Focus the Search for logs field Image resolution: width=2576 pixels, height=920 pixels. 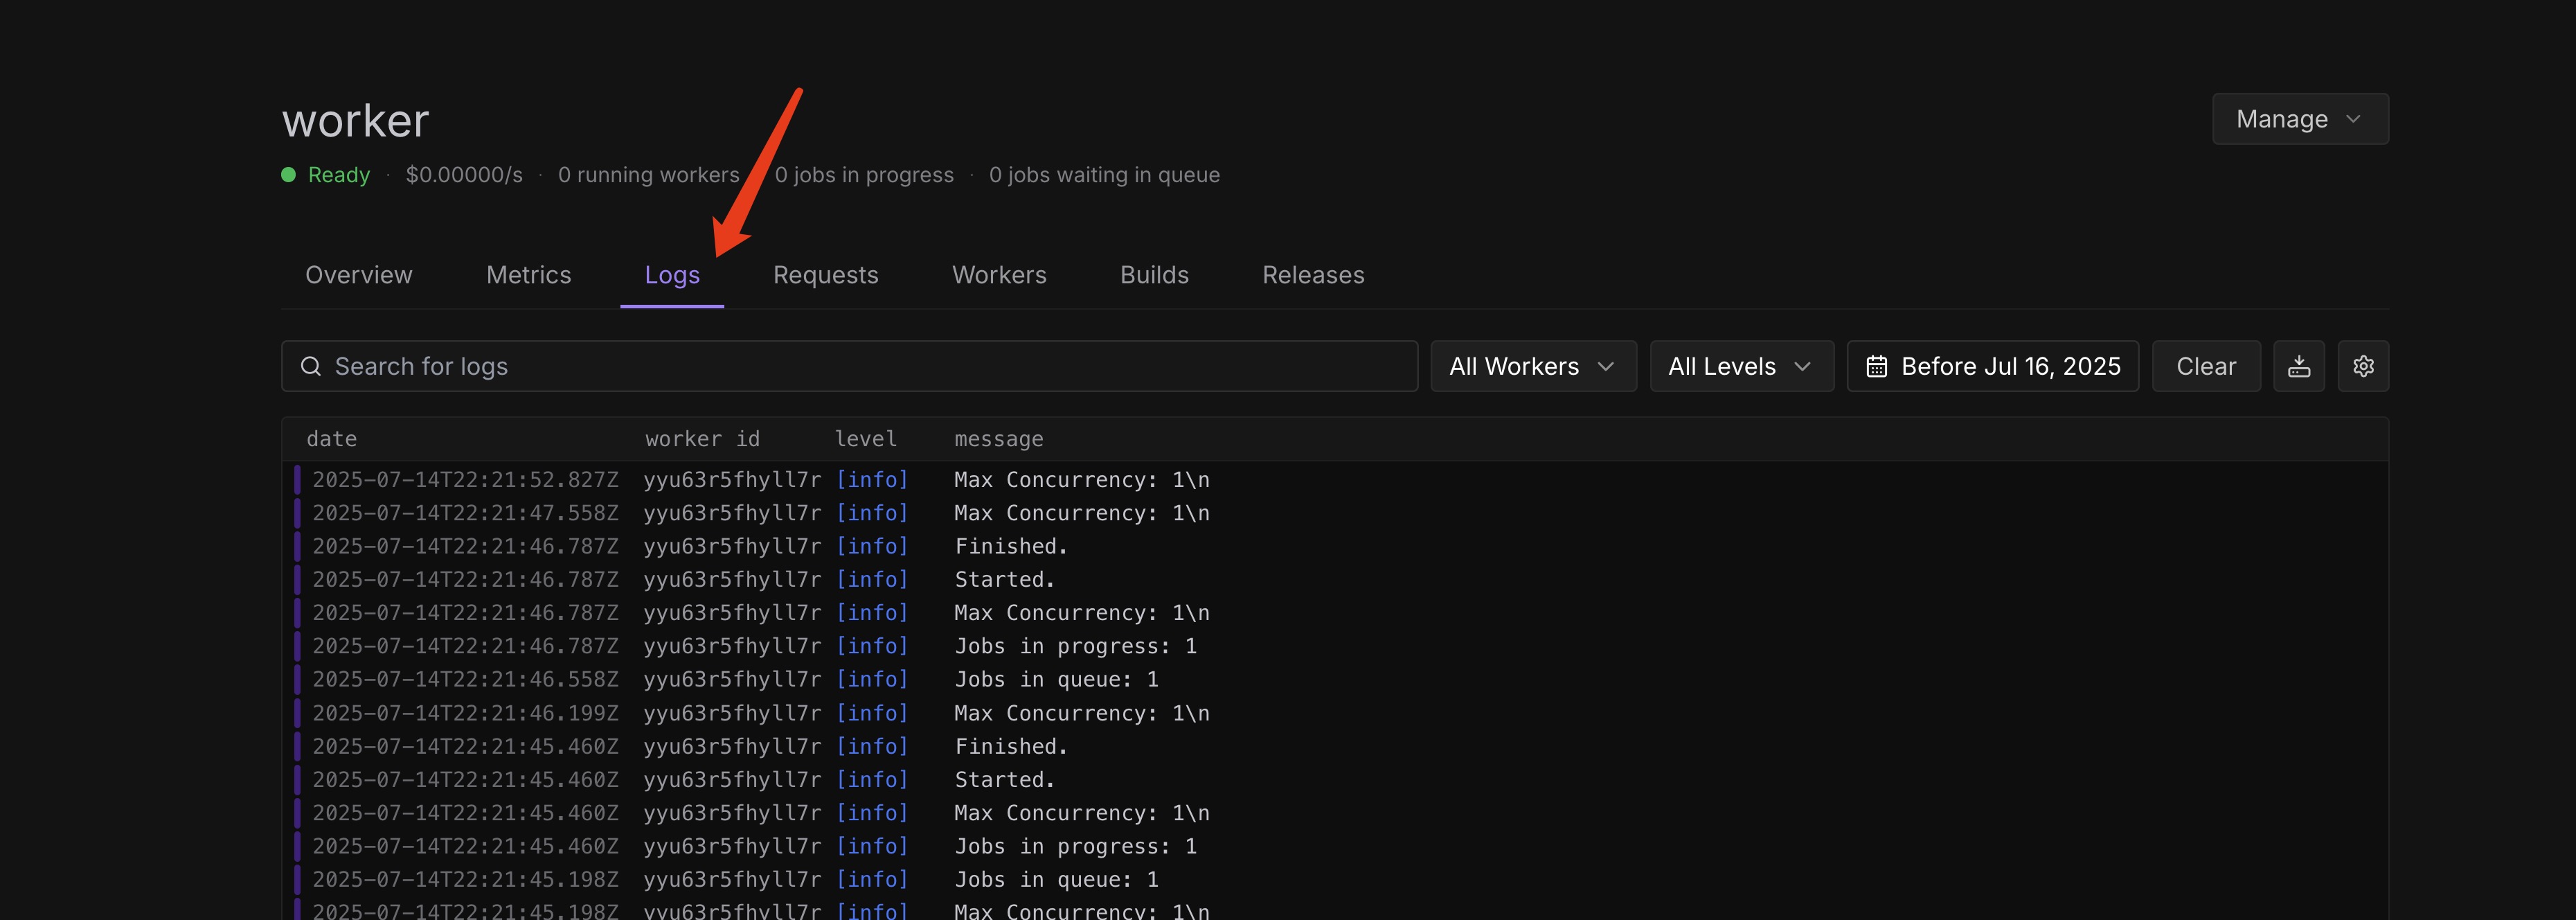click(x=860, y=366)
